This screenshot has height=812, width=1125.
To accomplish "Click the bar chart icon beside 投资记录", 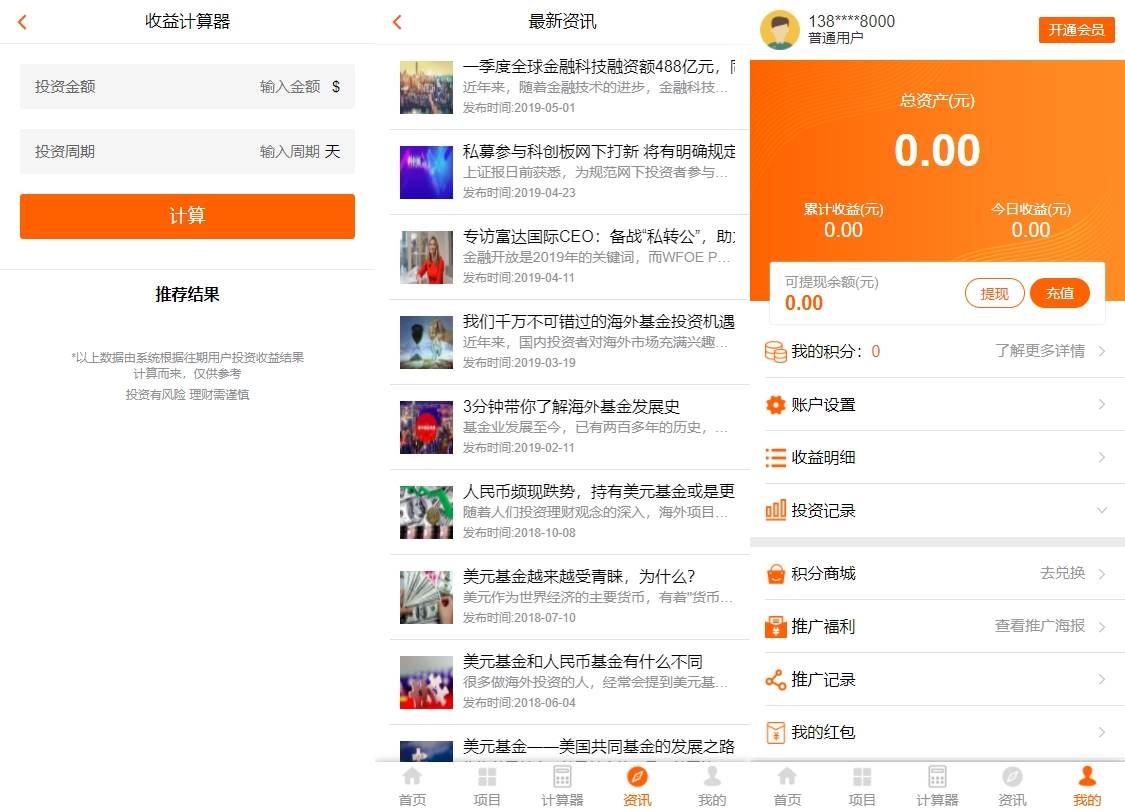I will click(x=775, y=511).
